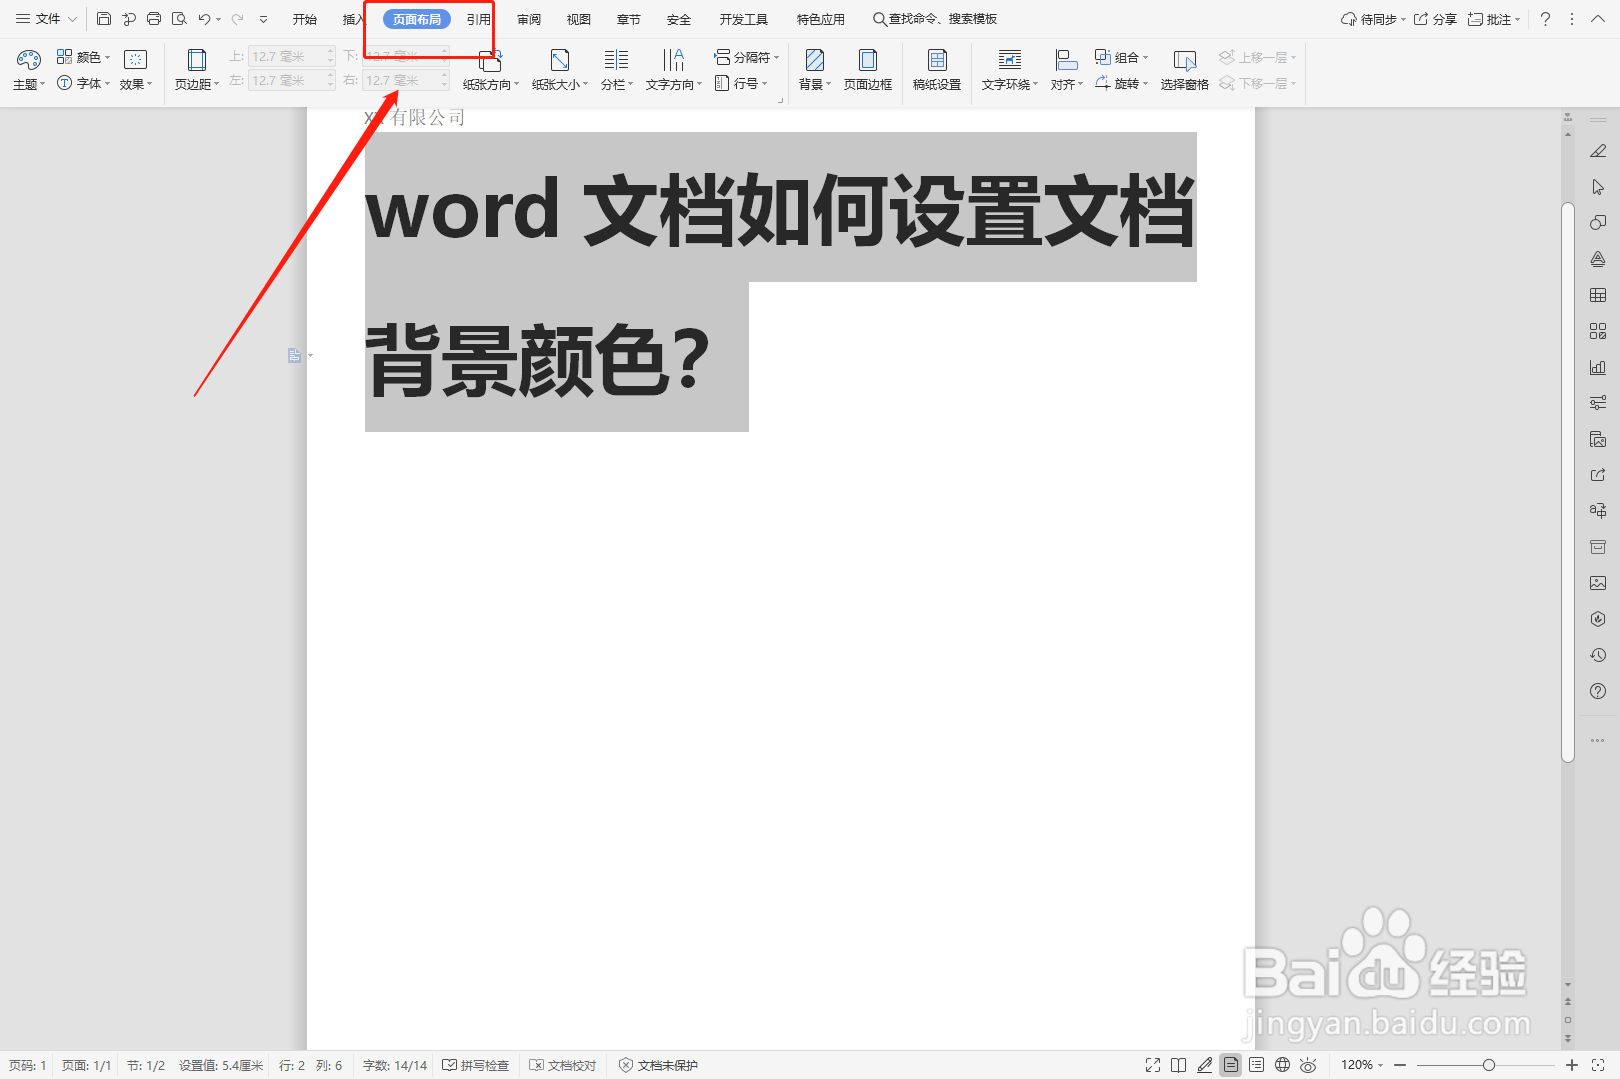Open 稿纸设置 manuscript paper settings
This screenshot has height=1079, width=1620.
point(937,70)
